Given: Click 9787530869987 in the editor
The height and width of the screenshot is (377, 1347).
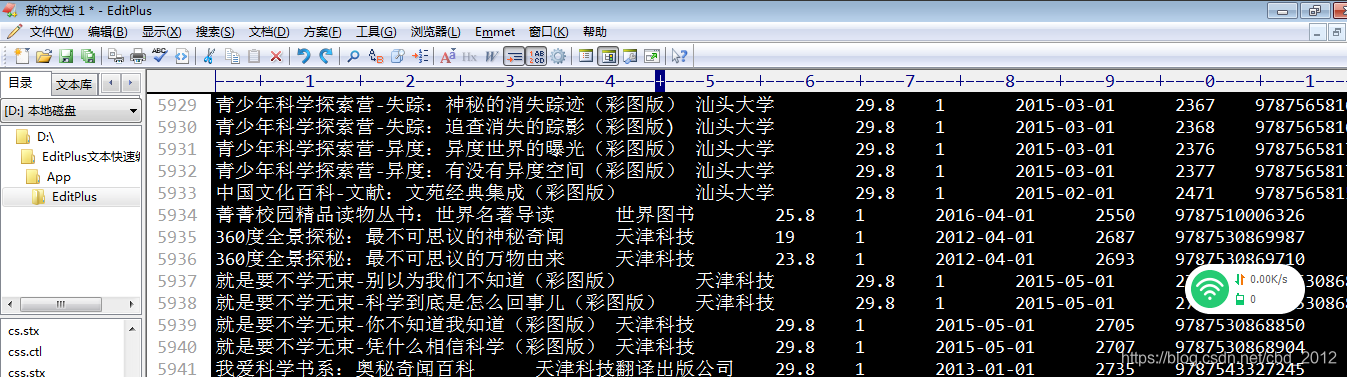Looking at the screenshot, I should [x=1240, y=237].
